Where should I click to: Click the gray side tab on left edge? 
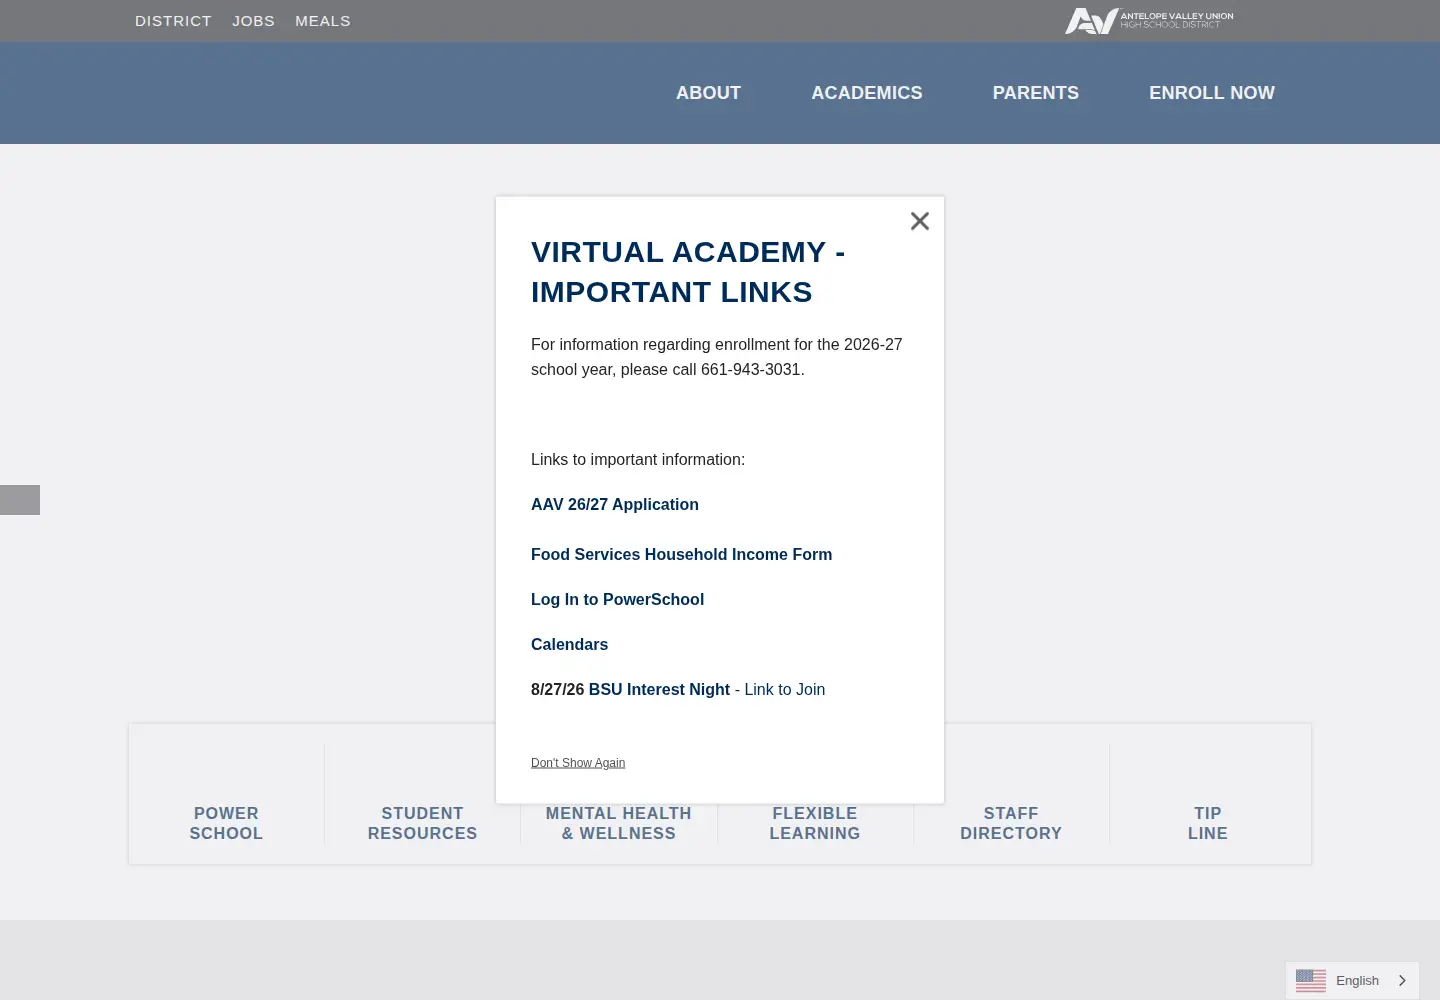20,500
